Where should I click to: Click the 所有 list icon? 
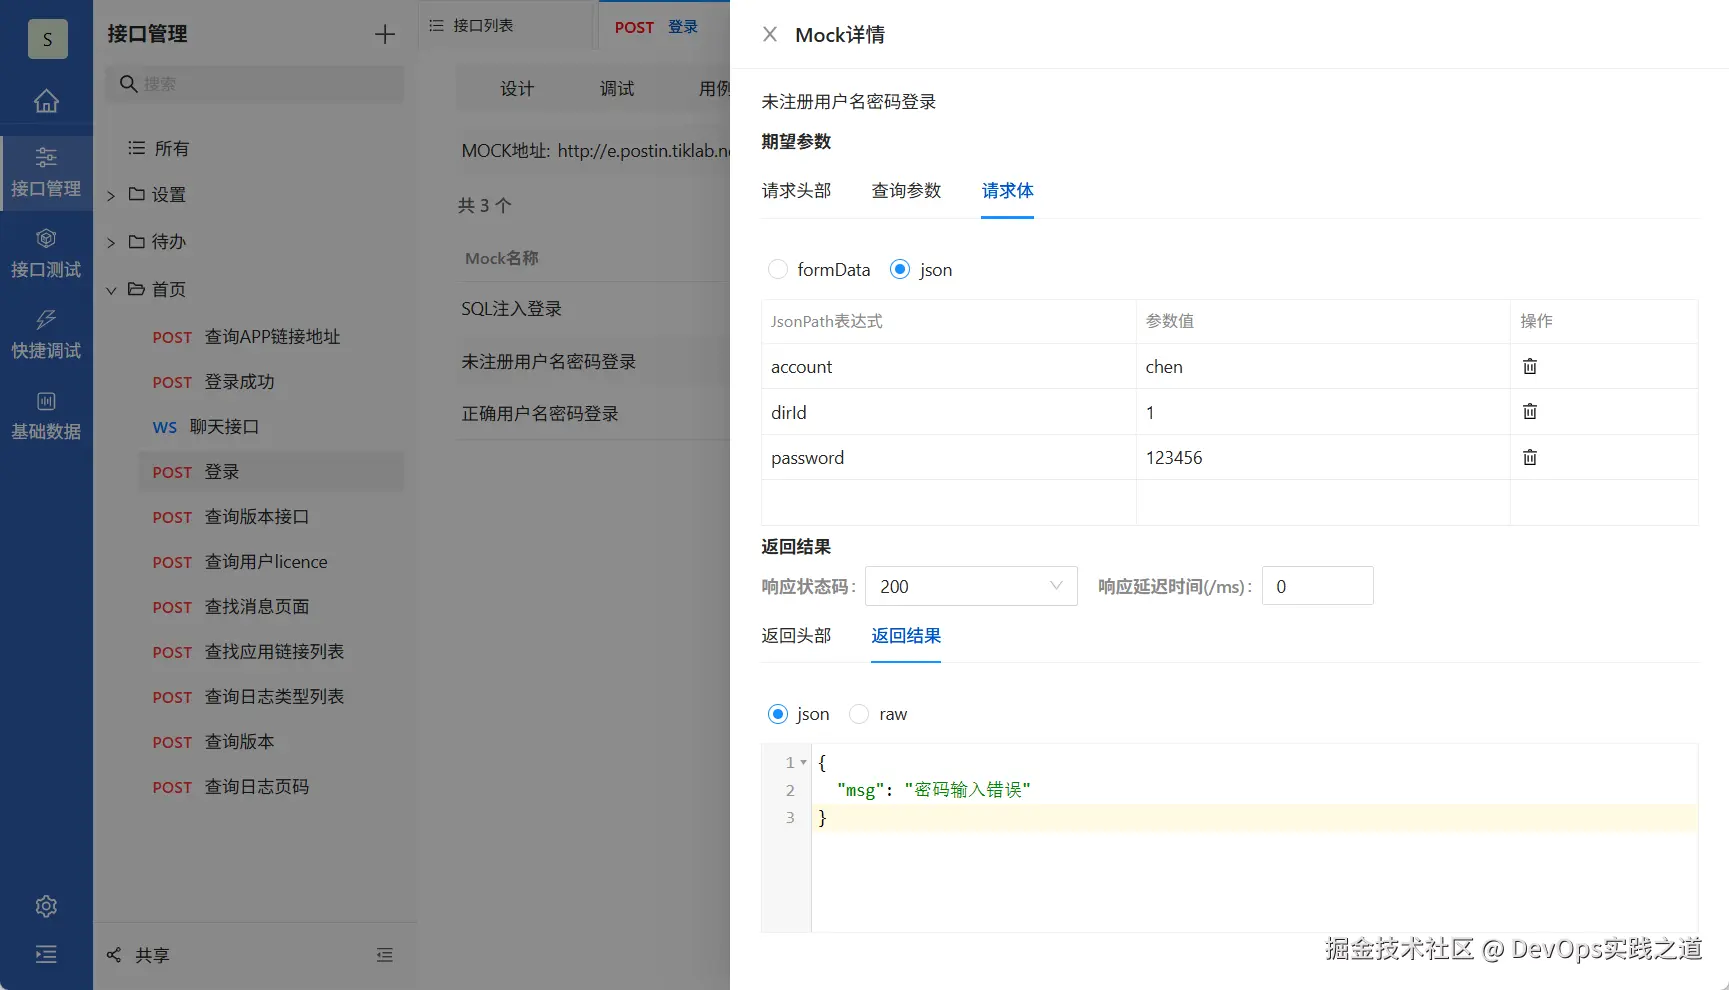(x=137, y=148)
